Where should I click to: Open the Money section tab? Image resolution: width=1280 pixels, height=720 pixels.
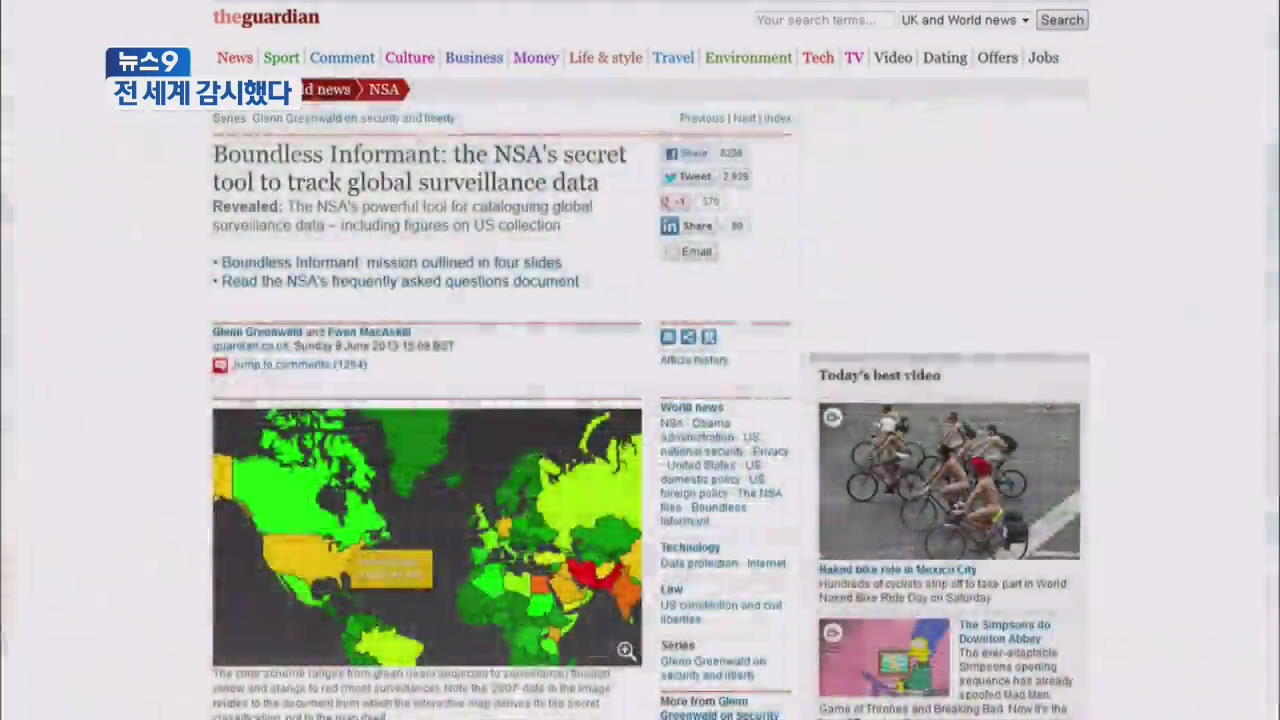point(536,58)
